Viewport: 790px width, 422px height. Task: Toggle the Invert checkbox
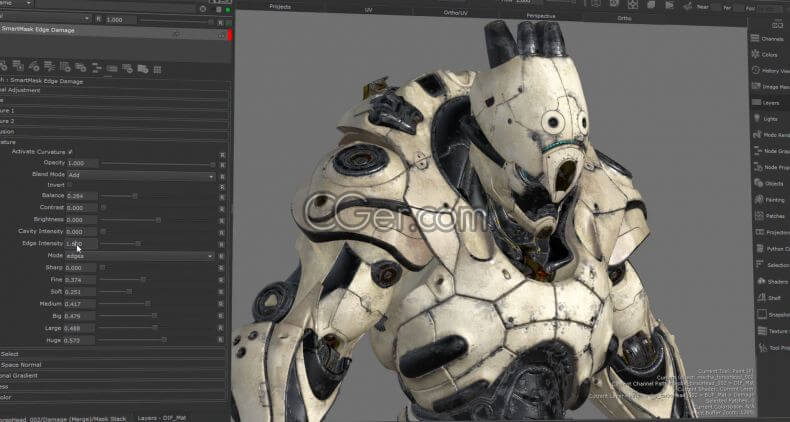[x=70, y=185]
